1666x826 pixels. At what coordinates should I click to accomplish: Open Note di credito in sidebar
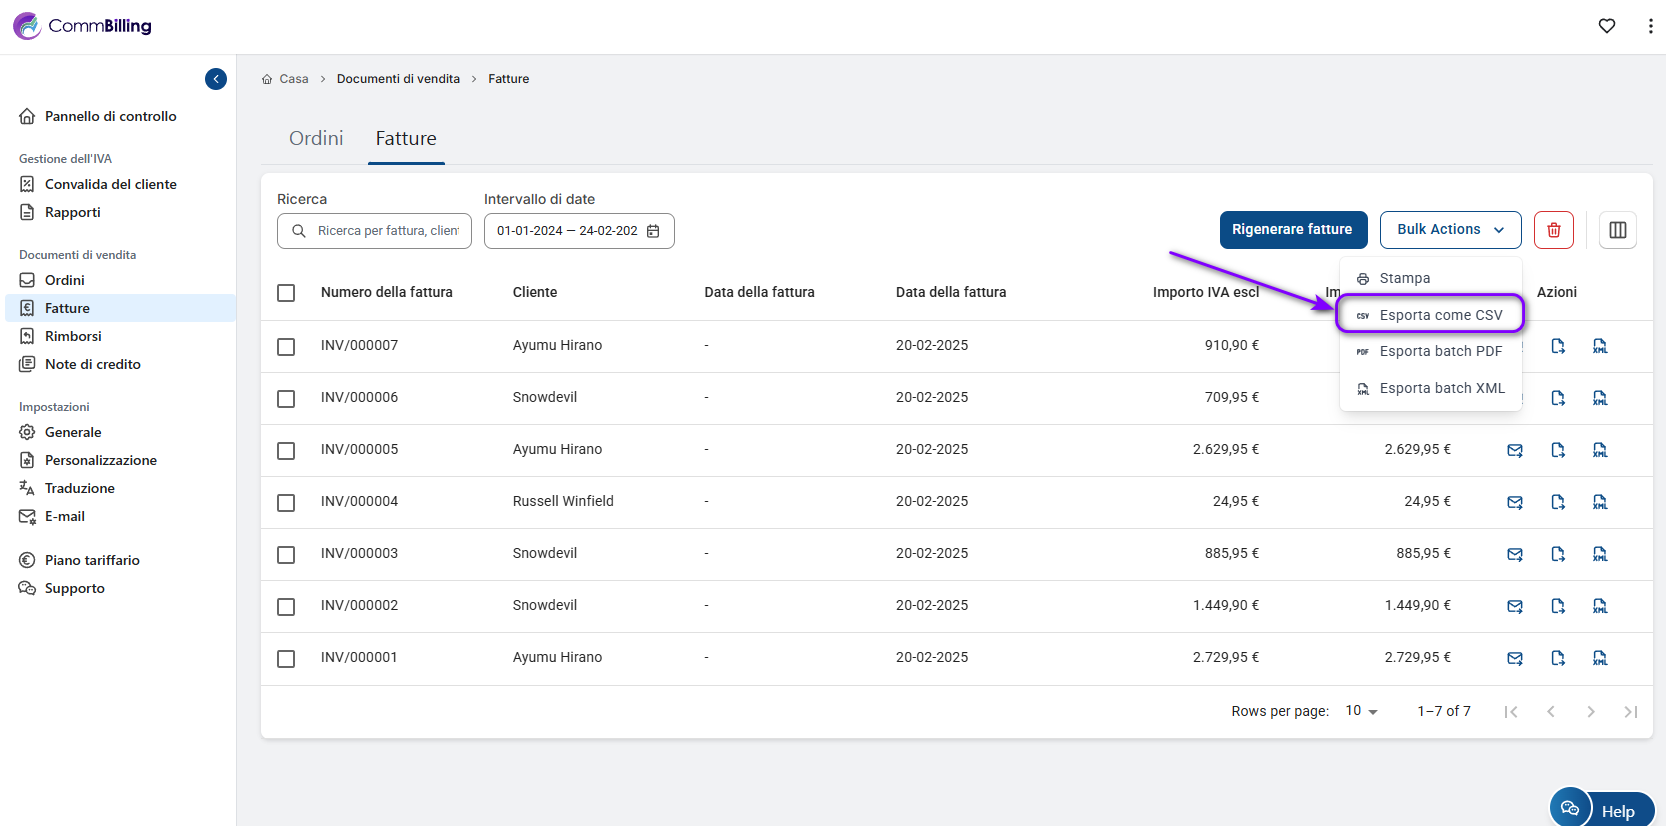[92, 364]
